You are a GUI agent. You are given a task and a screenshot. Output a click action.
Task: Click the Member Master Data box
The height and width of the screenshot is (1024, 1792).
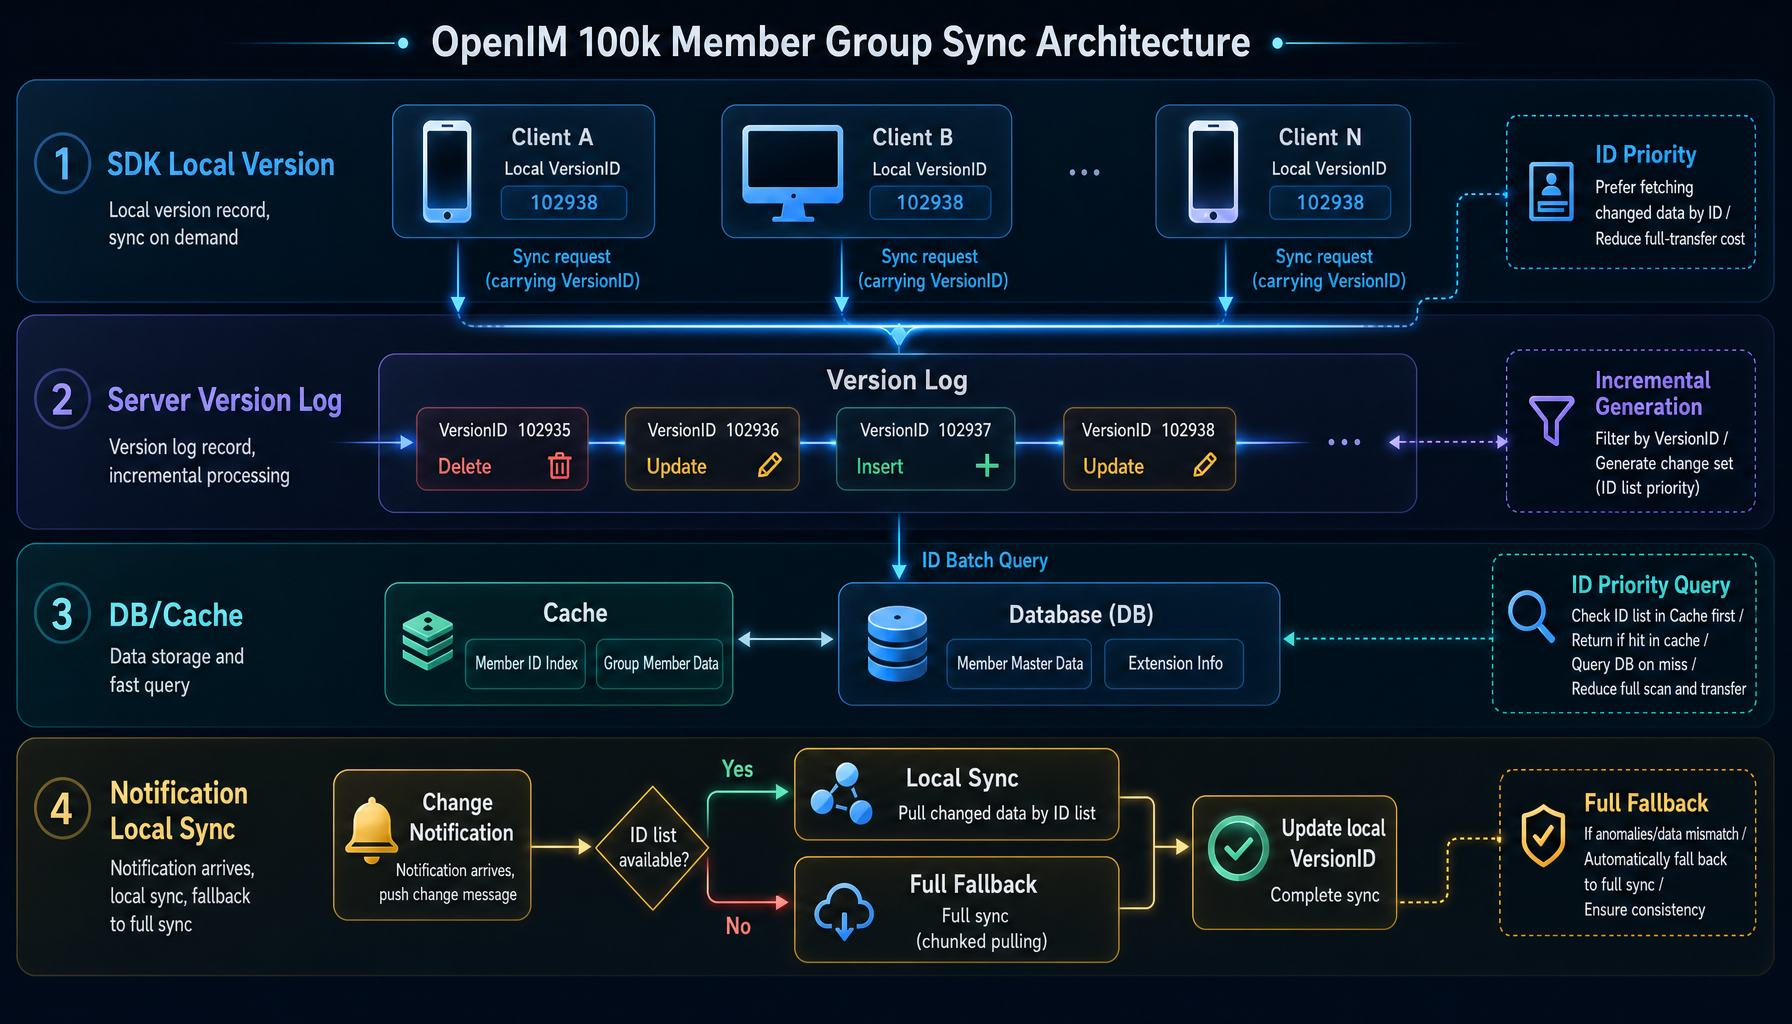(1020, 663)
